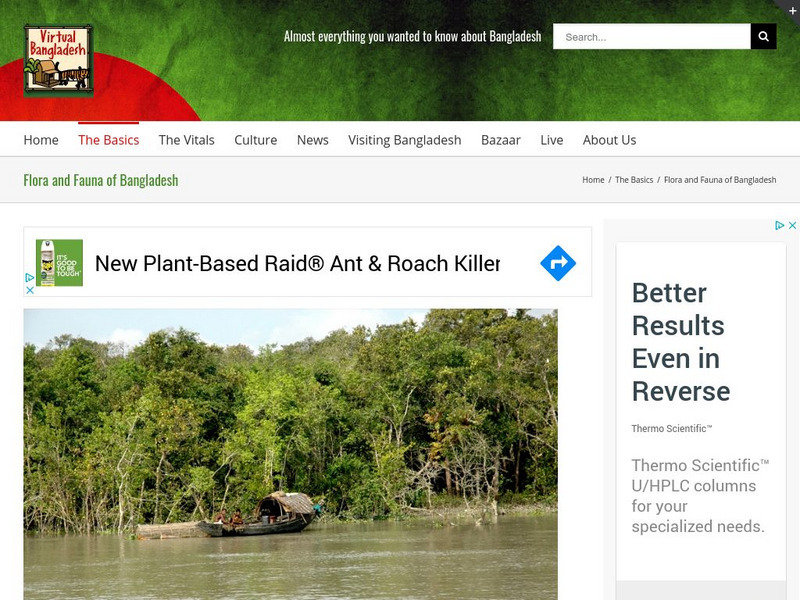The image size is (800, 600).
Task: Focus the Search input field
Action: point(652,37)
